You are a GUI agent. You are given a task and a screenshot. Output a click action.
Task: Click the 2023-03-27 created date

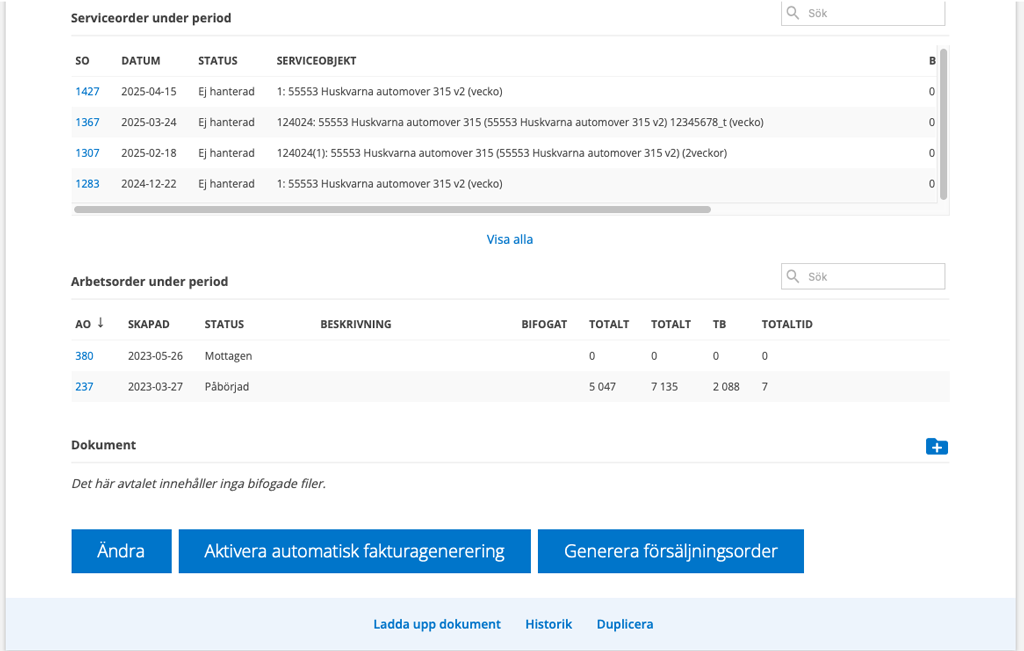(155, 387)
